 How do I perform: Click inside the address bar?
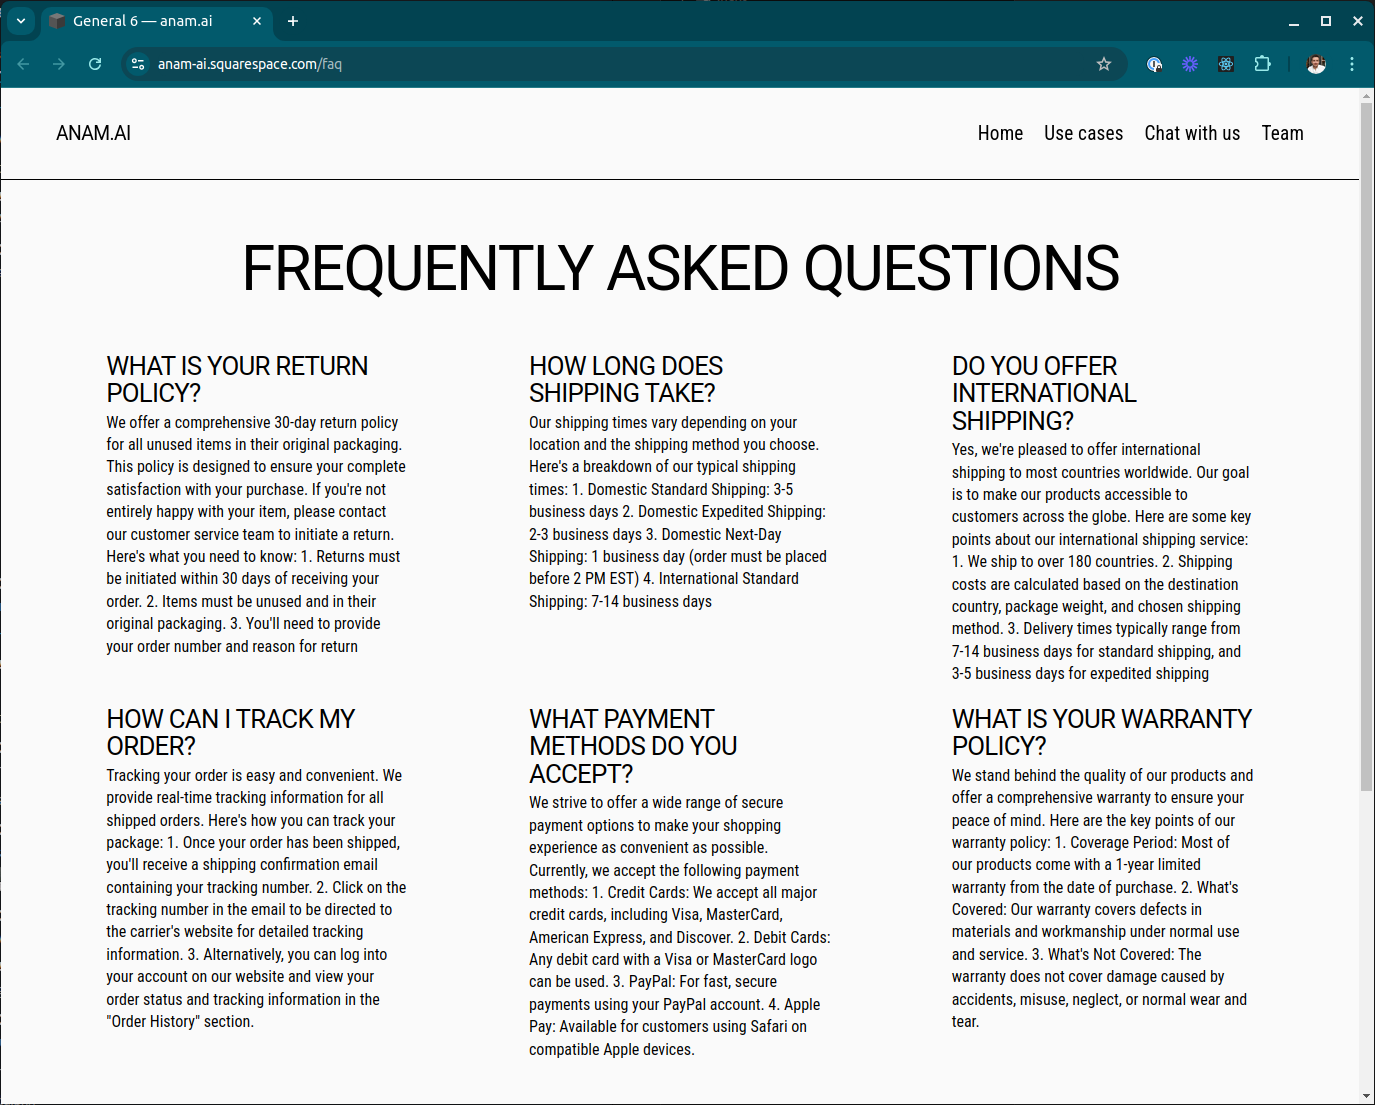[x=400, y=63]
